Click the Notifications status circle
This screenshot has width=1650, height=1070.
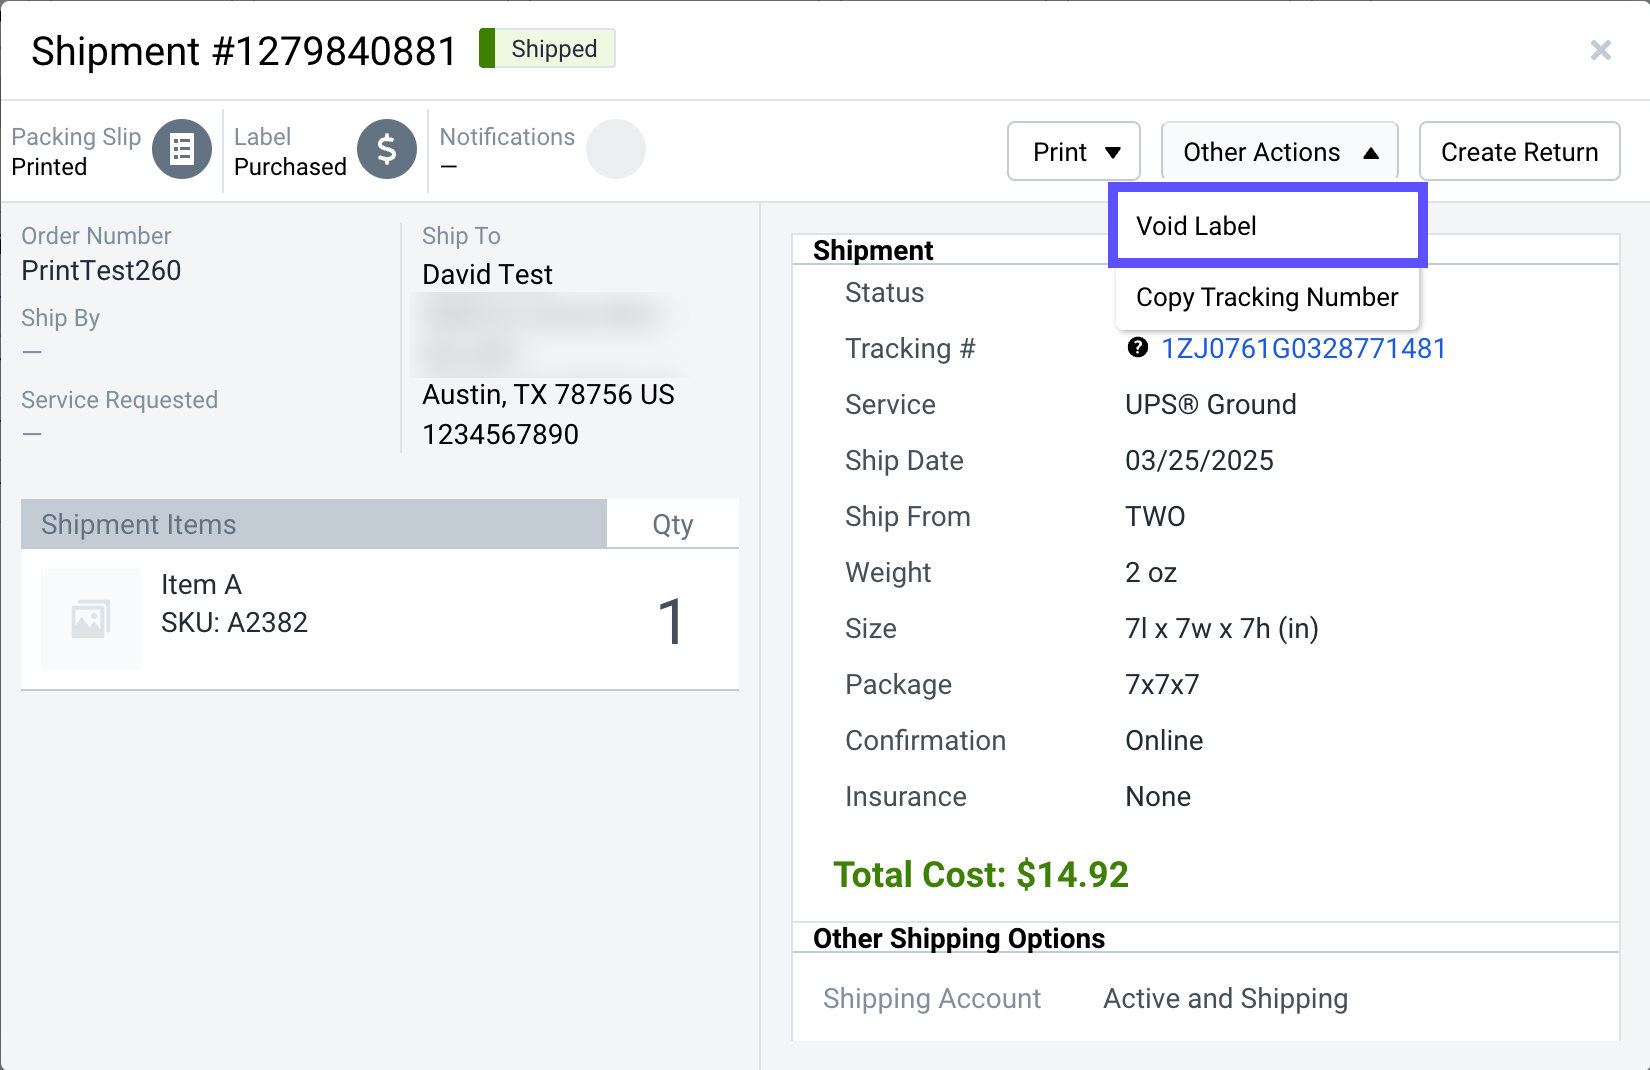615,150
